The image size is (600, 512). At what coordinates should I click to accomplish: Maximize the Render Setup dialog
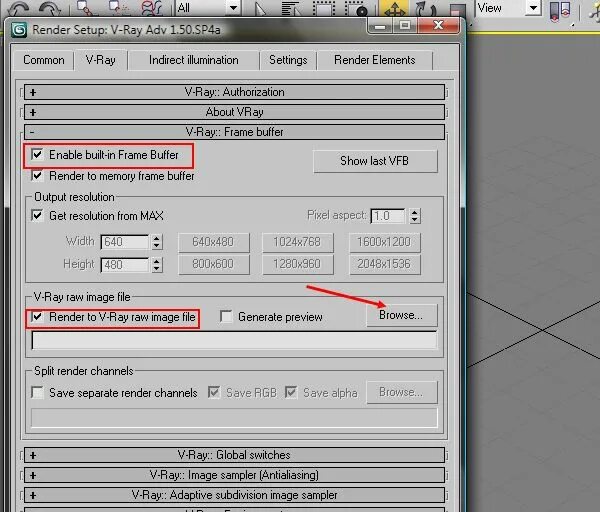coord(405,26)
